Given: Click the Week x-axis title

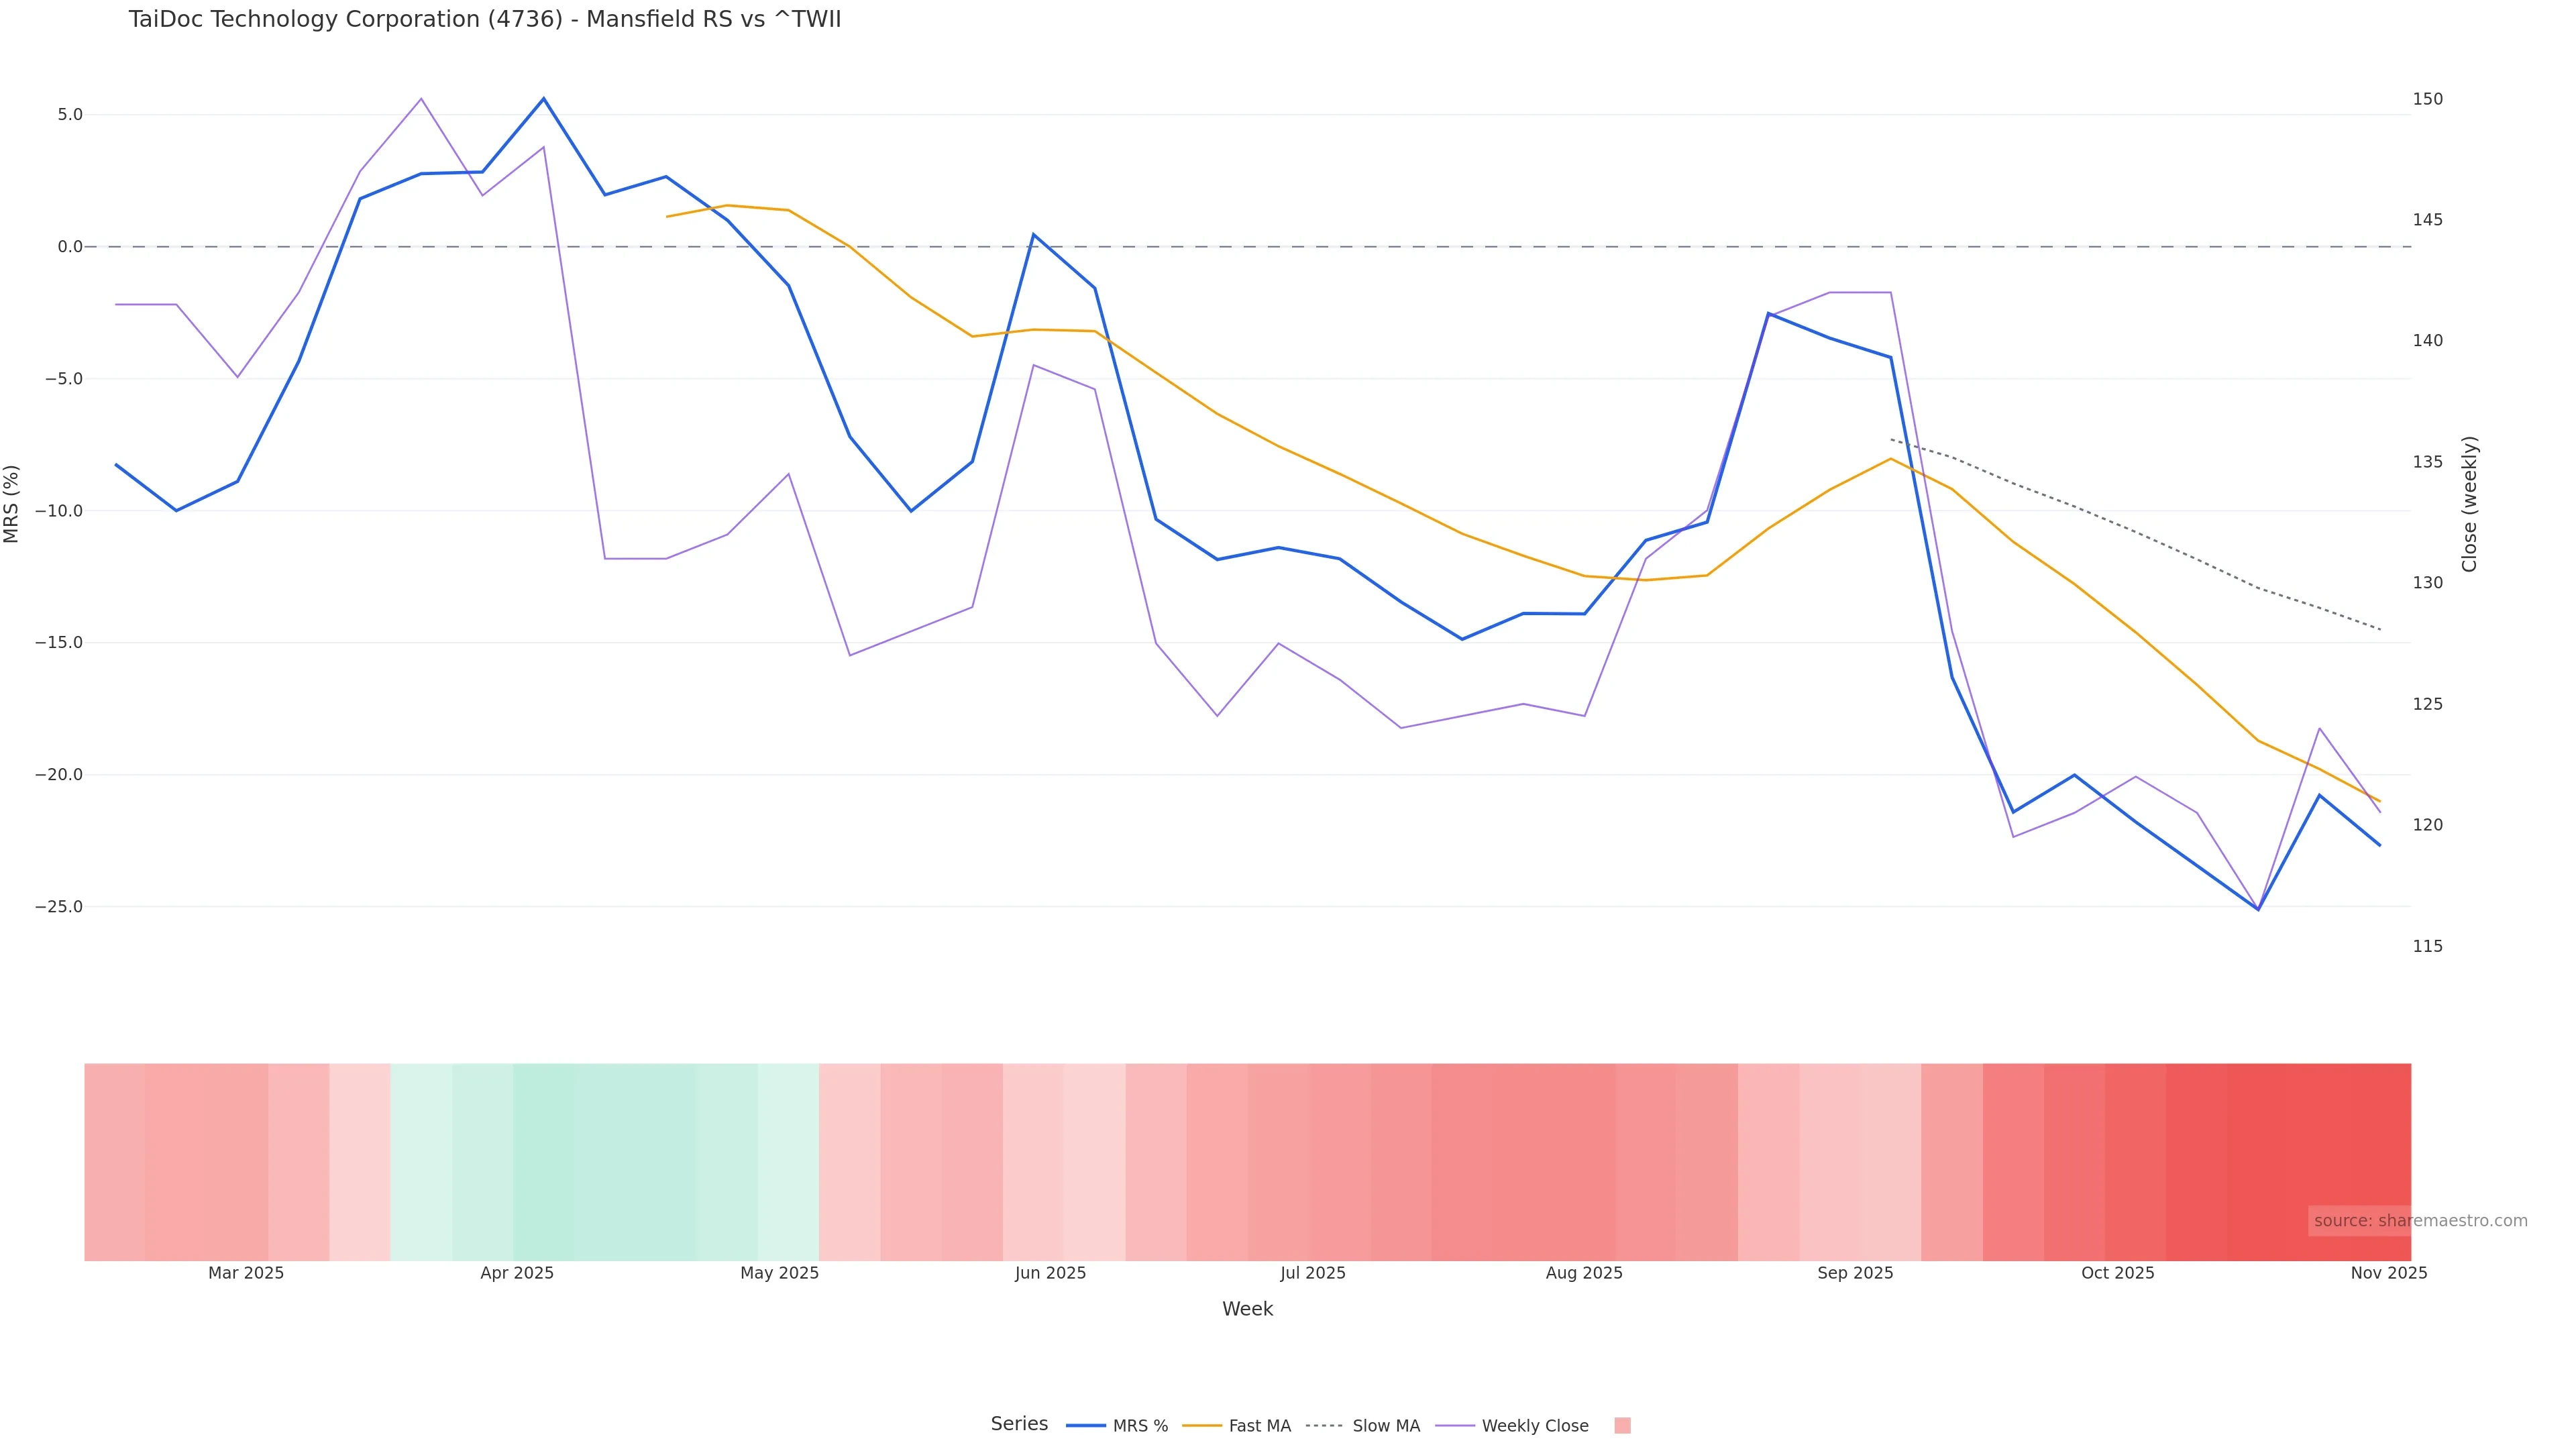Looking at the screenshot, I should click(1247, 1309).
